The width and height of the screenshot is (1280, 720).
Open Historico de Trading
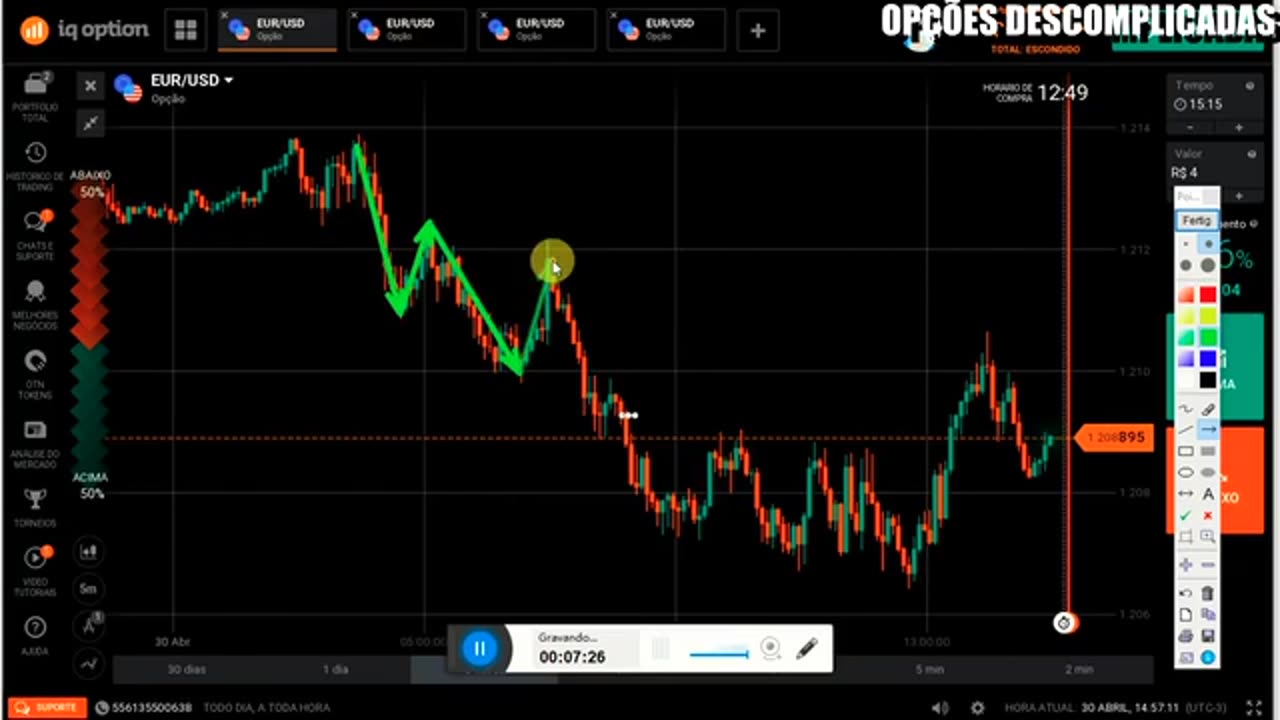[35, 166]
